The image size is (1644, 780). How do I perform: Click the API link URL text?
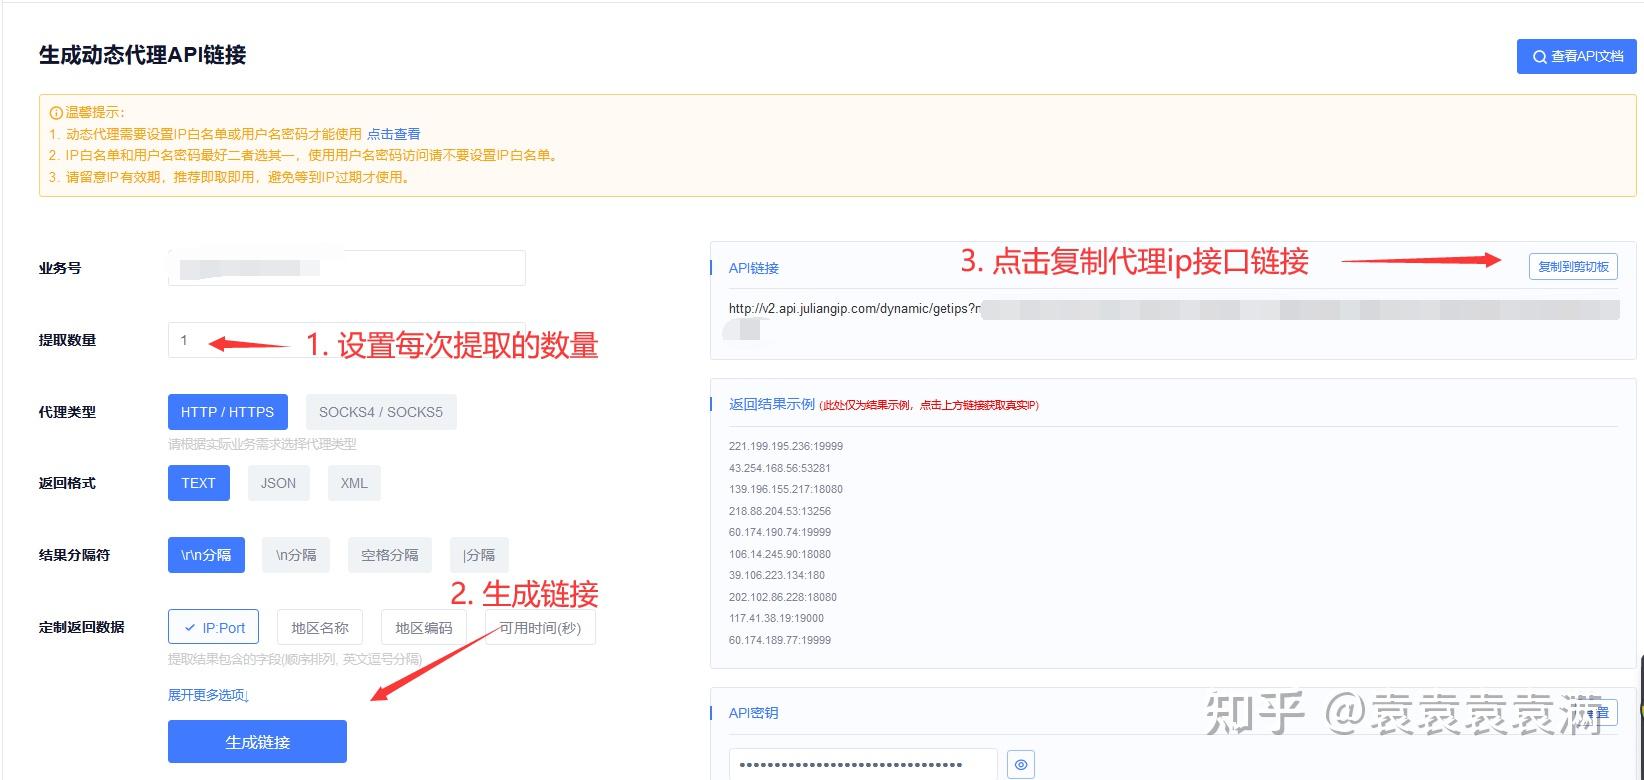click(x=854, y=308)
